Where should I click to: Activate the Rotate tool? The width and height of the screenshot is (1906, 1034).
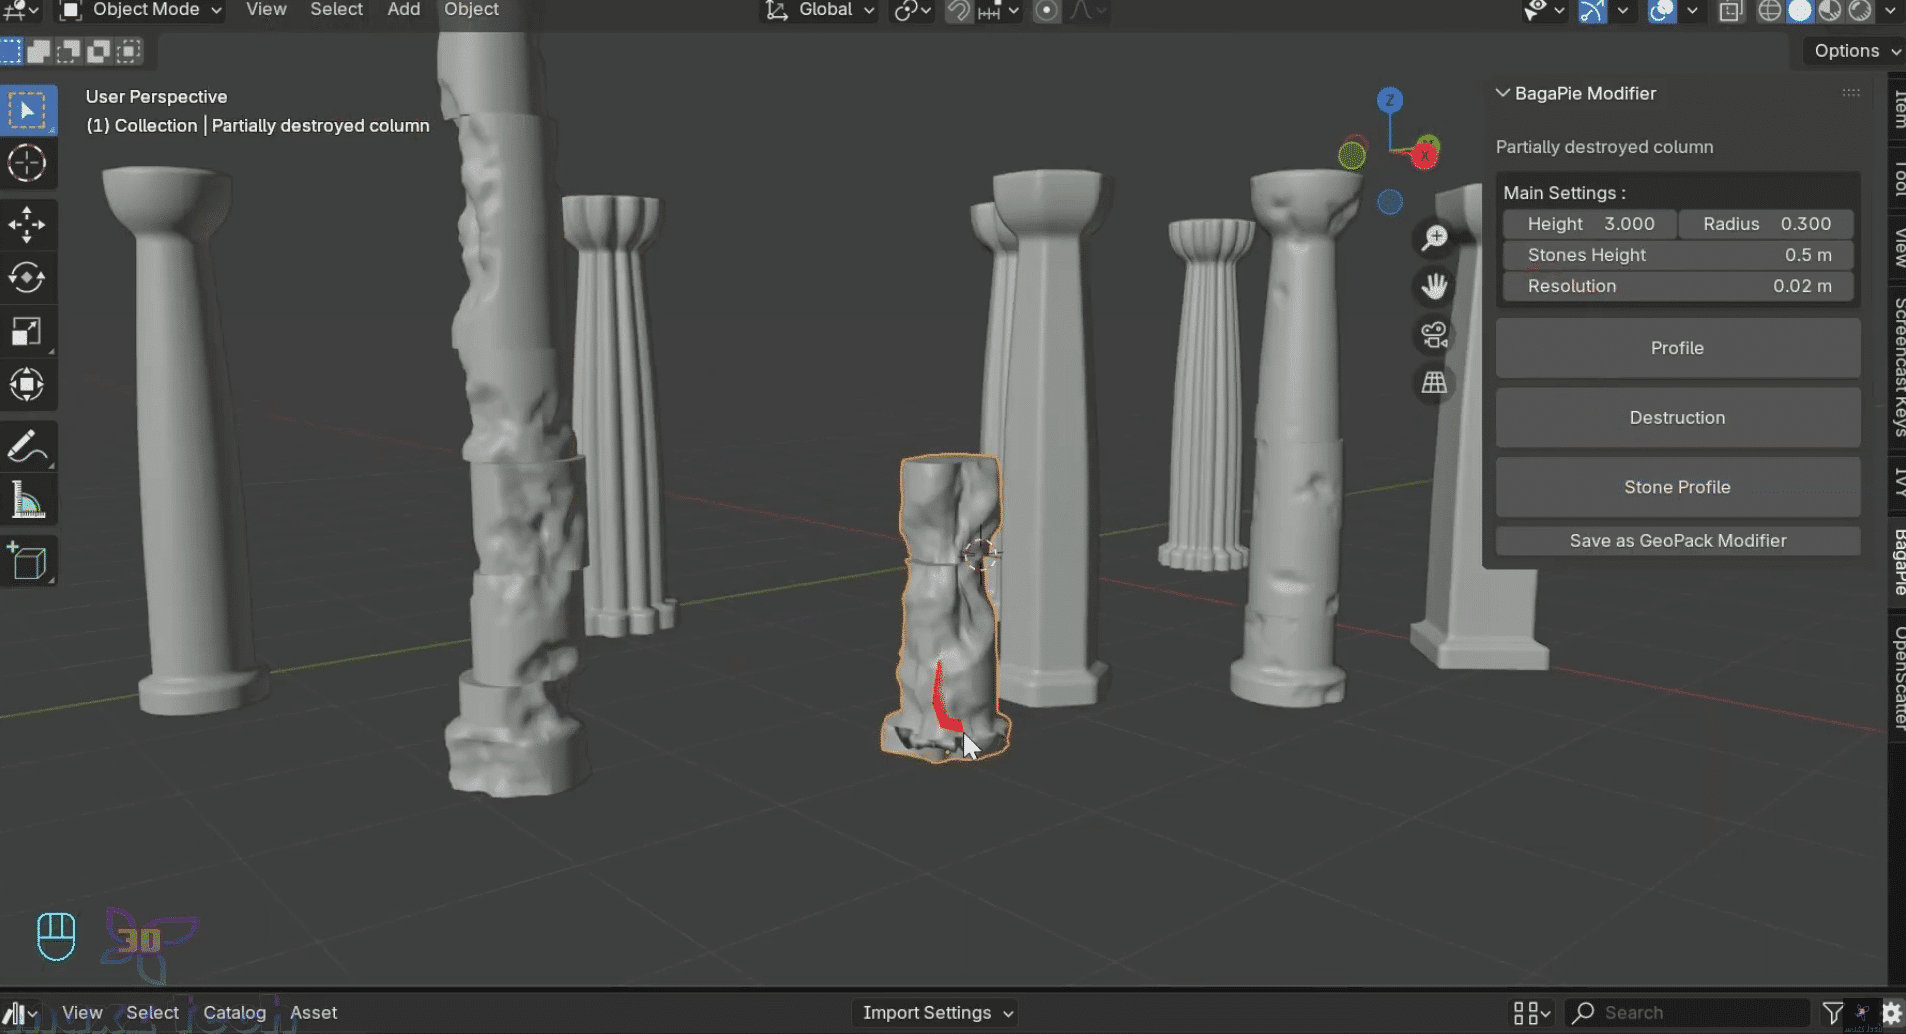[27, 278]
